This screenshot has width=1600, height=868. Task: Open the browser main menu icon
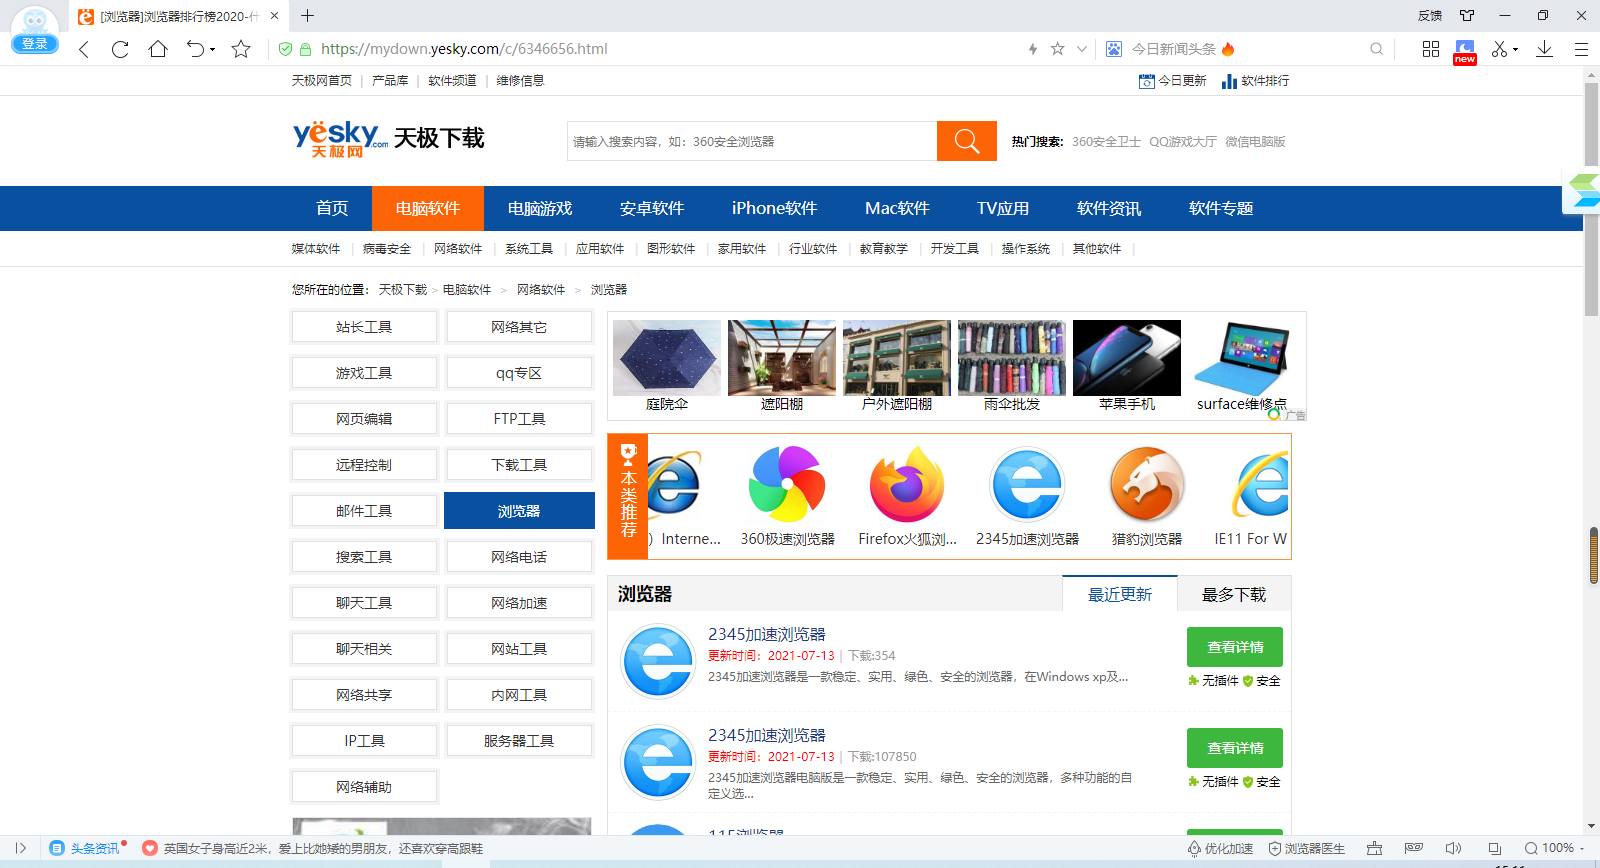[x=1581, y=49]
